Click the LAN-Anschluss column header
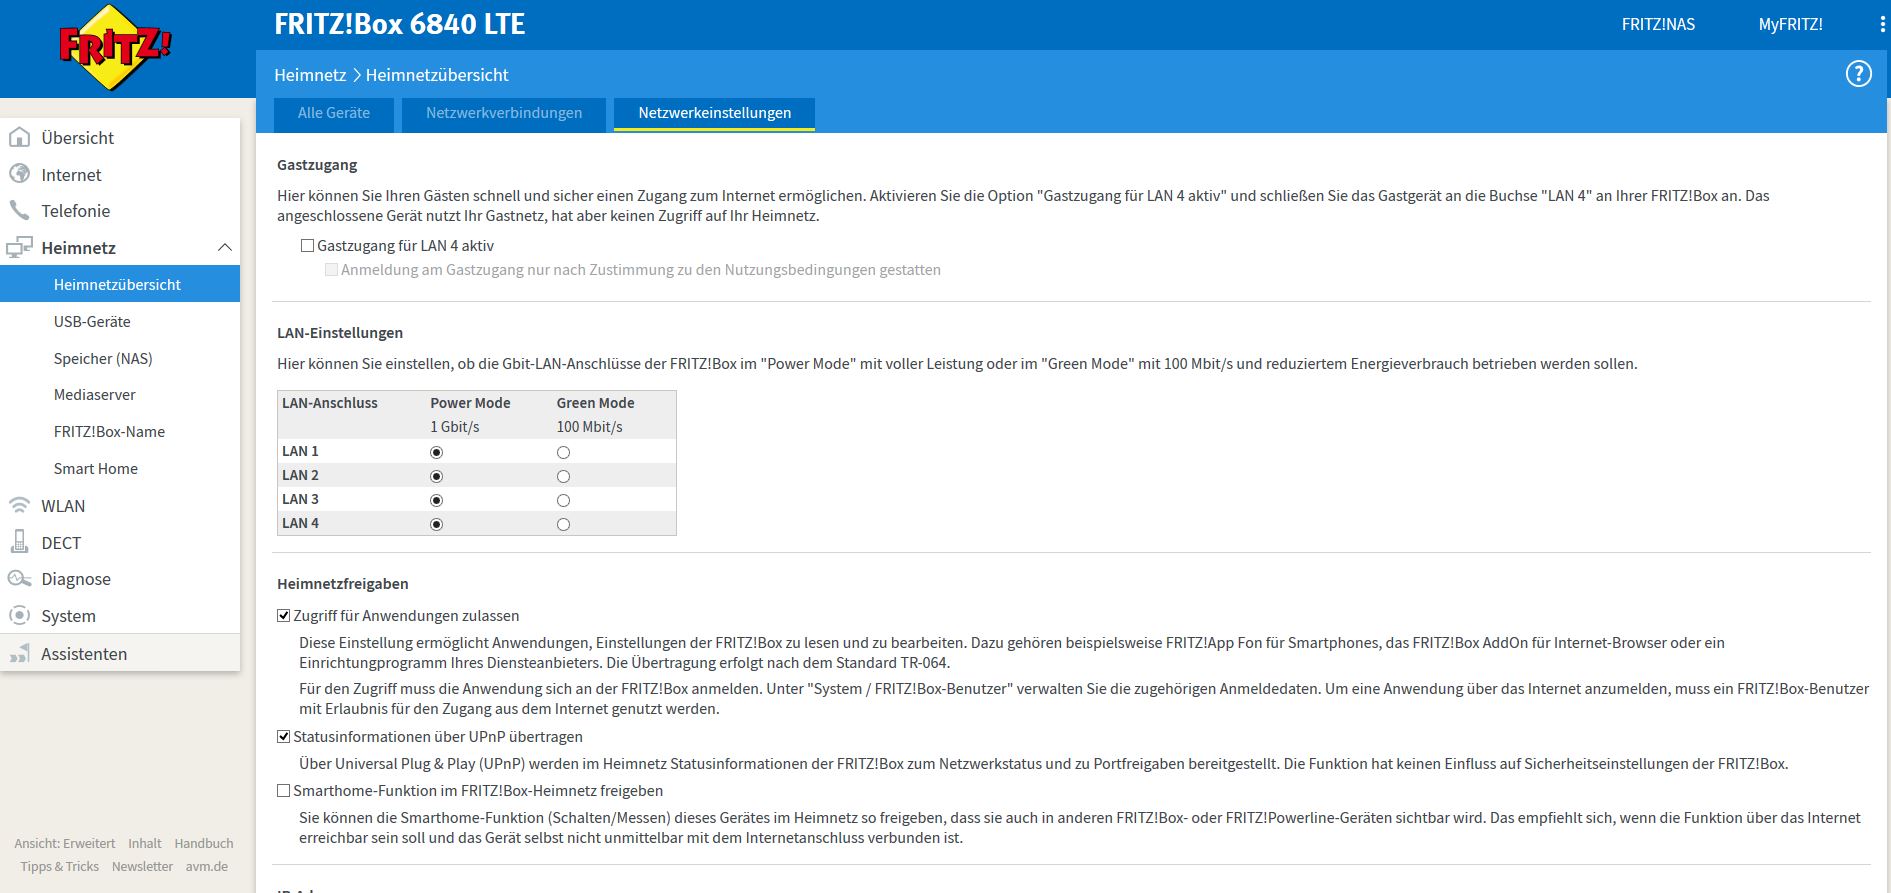This screenshot has width=1891, height=893. tap(330, 402)
